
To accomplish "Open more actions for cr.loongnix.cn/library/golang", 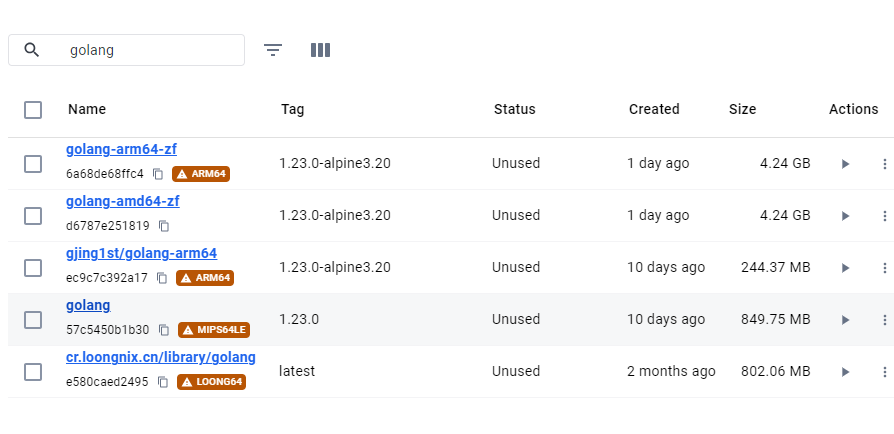I will (884, 372).
